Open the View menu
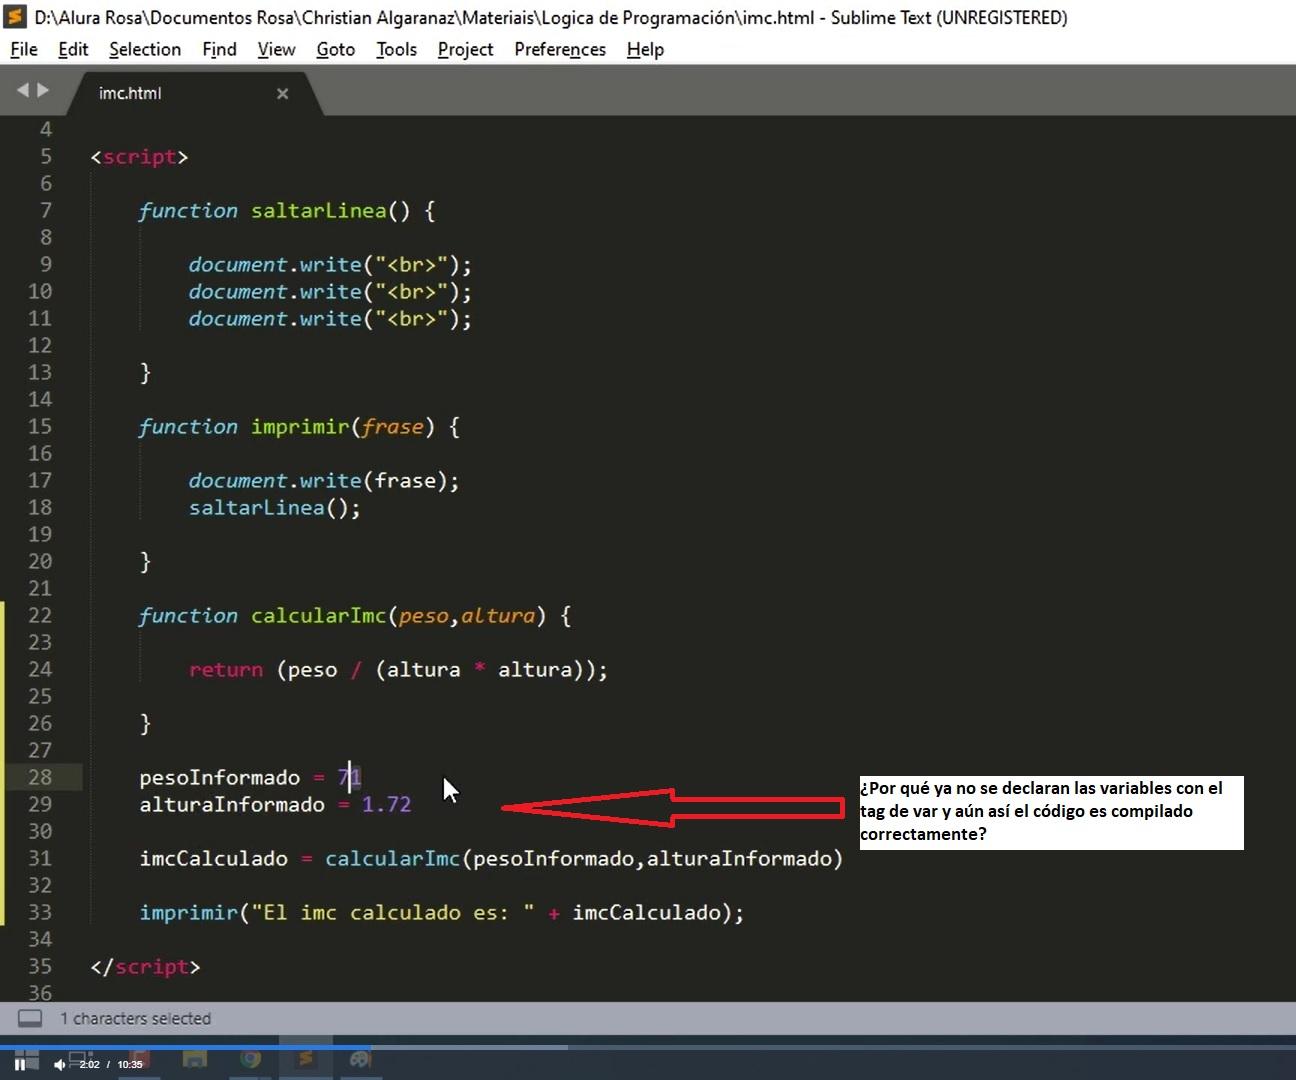Viewport: 1296px width, 1080px height. click(276, 49)
